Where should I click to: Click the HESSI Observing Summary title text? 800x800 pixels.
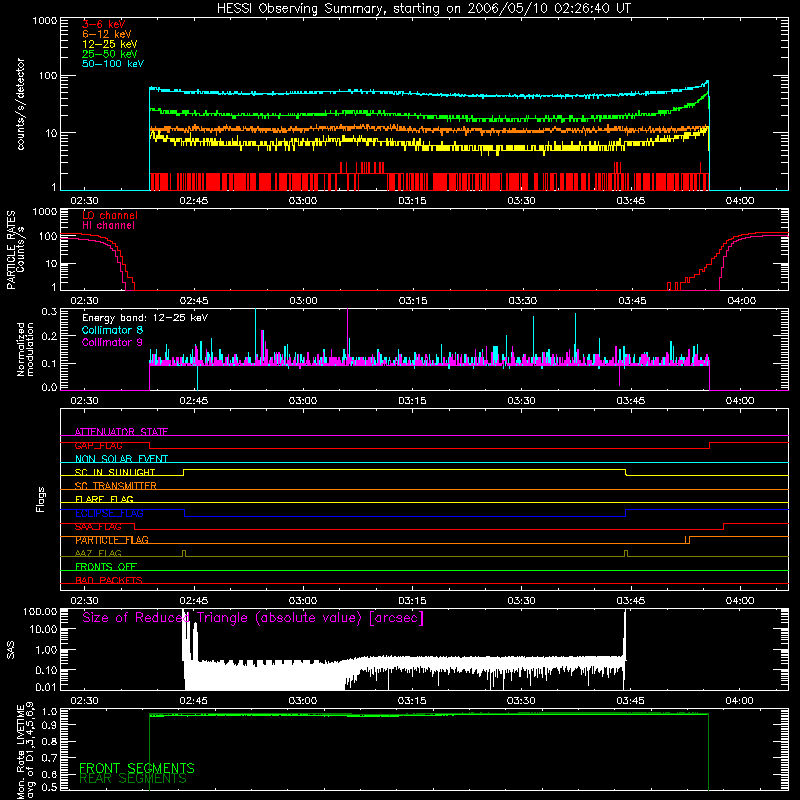pos(424,9)
